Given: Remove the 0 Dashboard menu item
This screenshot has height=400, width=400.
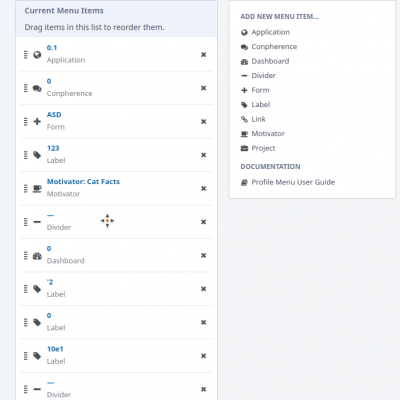Looking at the screenshot, I should [x=203, y=256].
